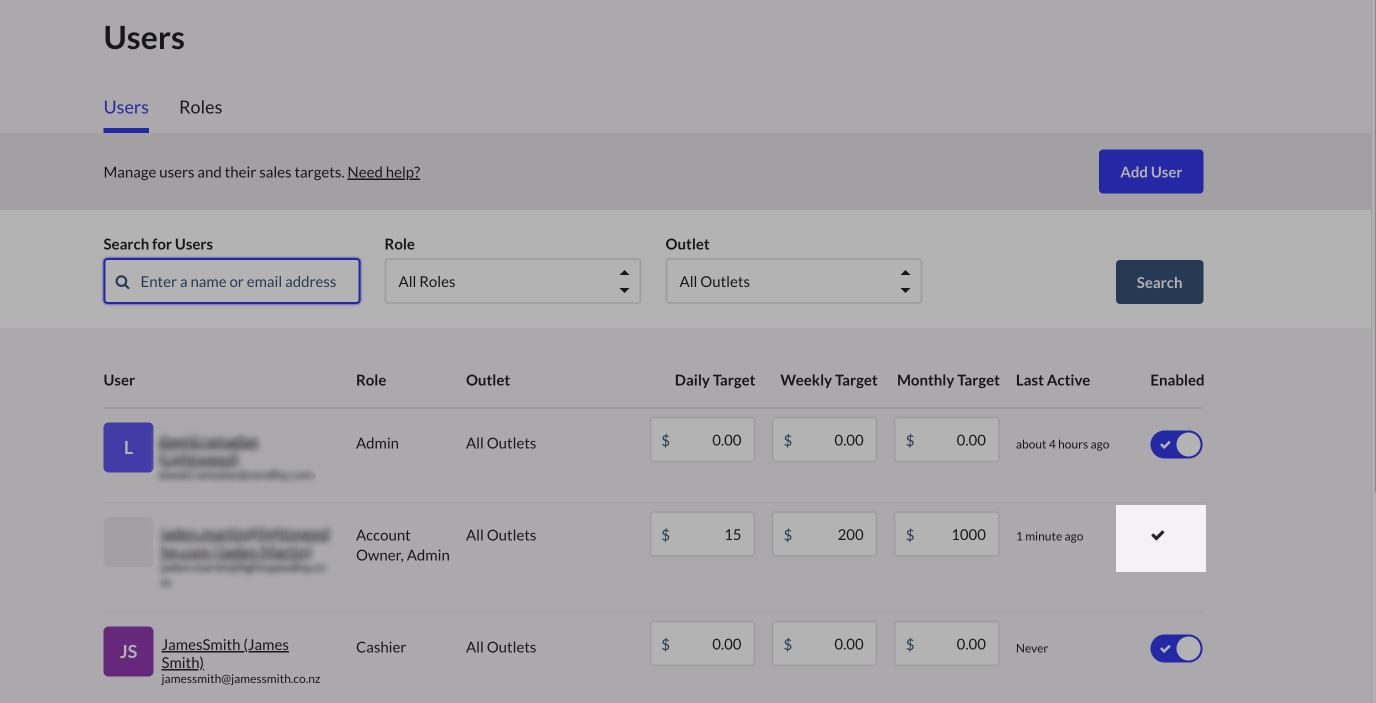Open the Need help? link
Viewport: 1376px width, 703px height.
click(383, 172)
